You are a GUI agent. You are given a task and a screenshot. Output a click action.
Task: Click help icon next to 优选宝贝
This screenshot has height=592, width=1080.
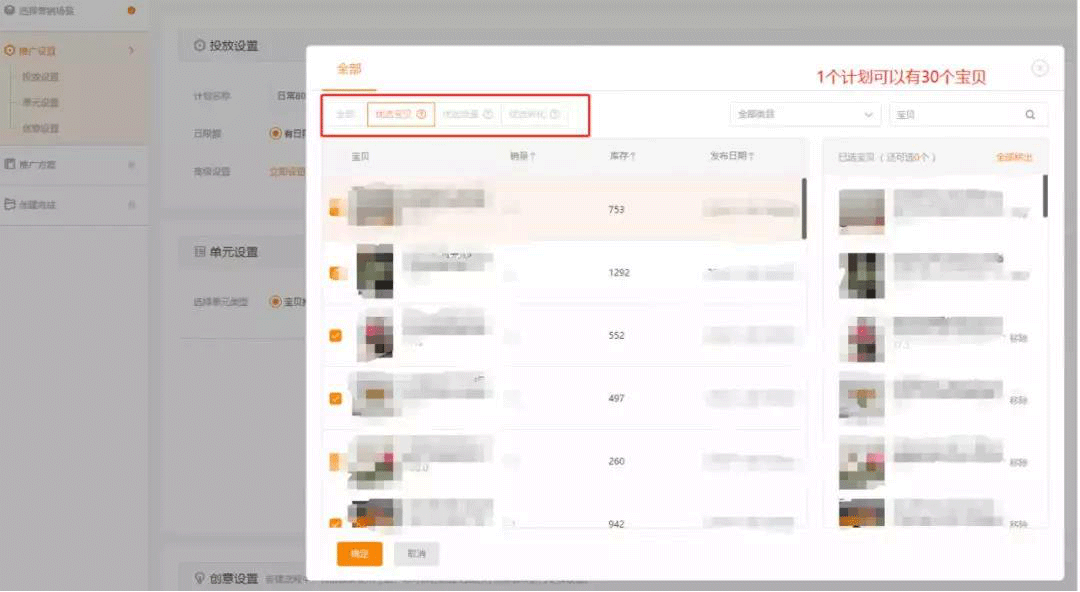(421, 115)
